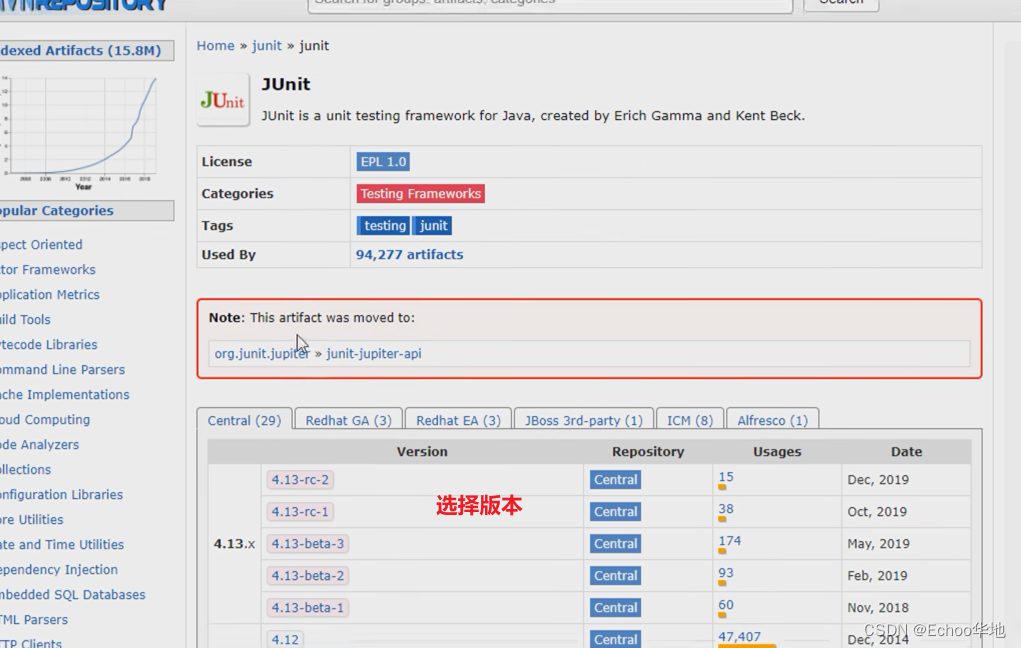
Task: Open version 4.13-beta-2
Action: tap(307, 575)
